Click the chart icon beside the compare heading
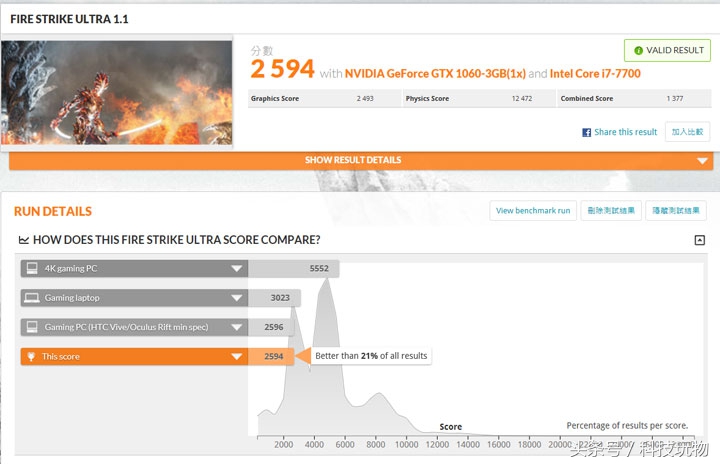 coord(24,240)
